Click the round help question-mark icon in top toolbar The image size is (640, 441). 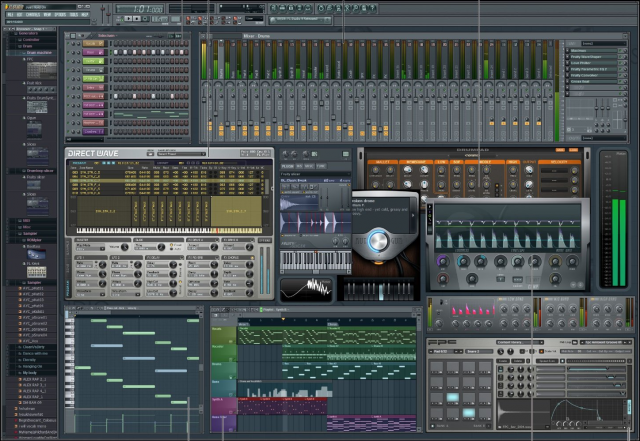[373, 8]
